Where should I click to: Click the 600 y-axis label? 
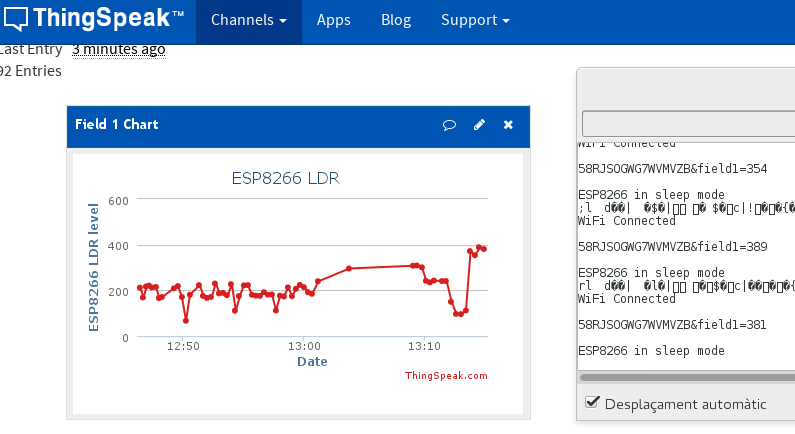point(118,201)
